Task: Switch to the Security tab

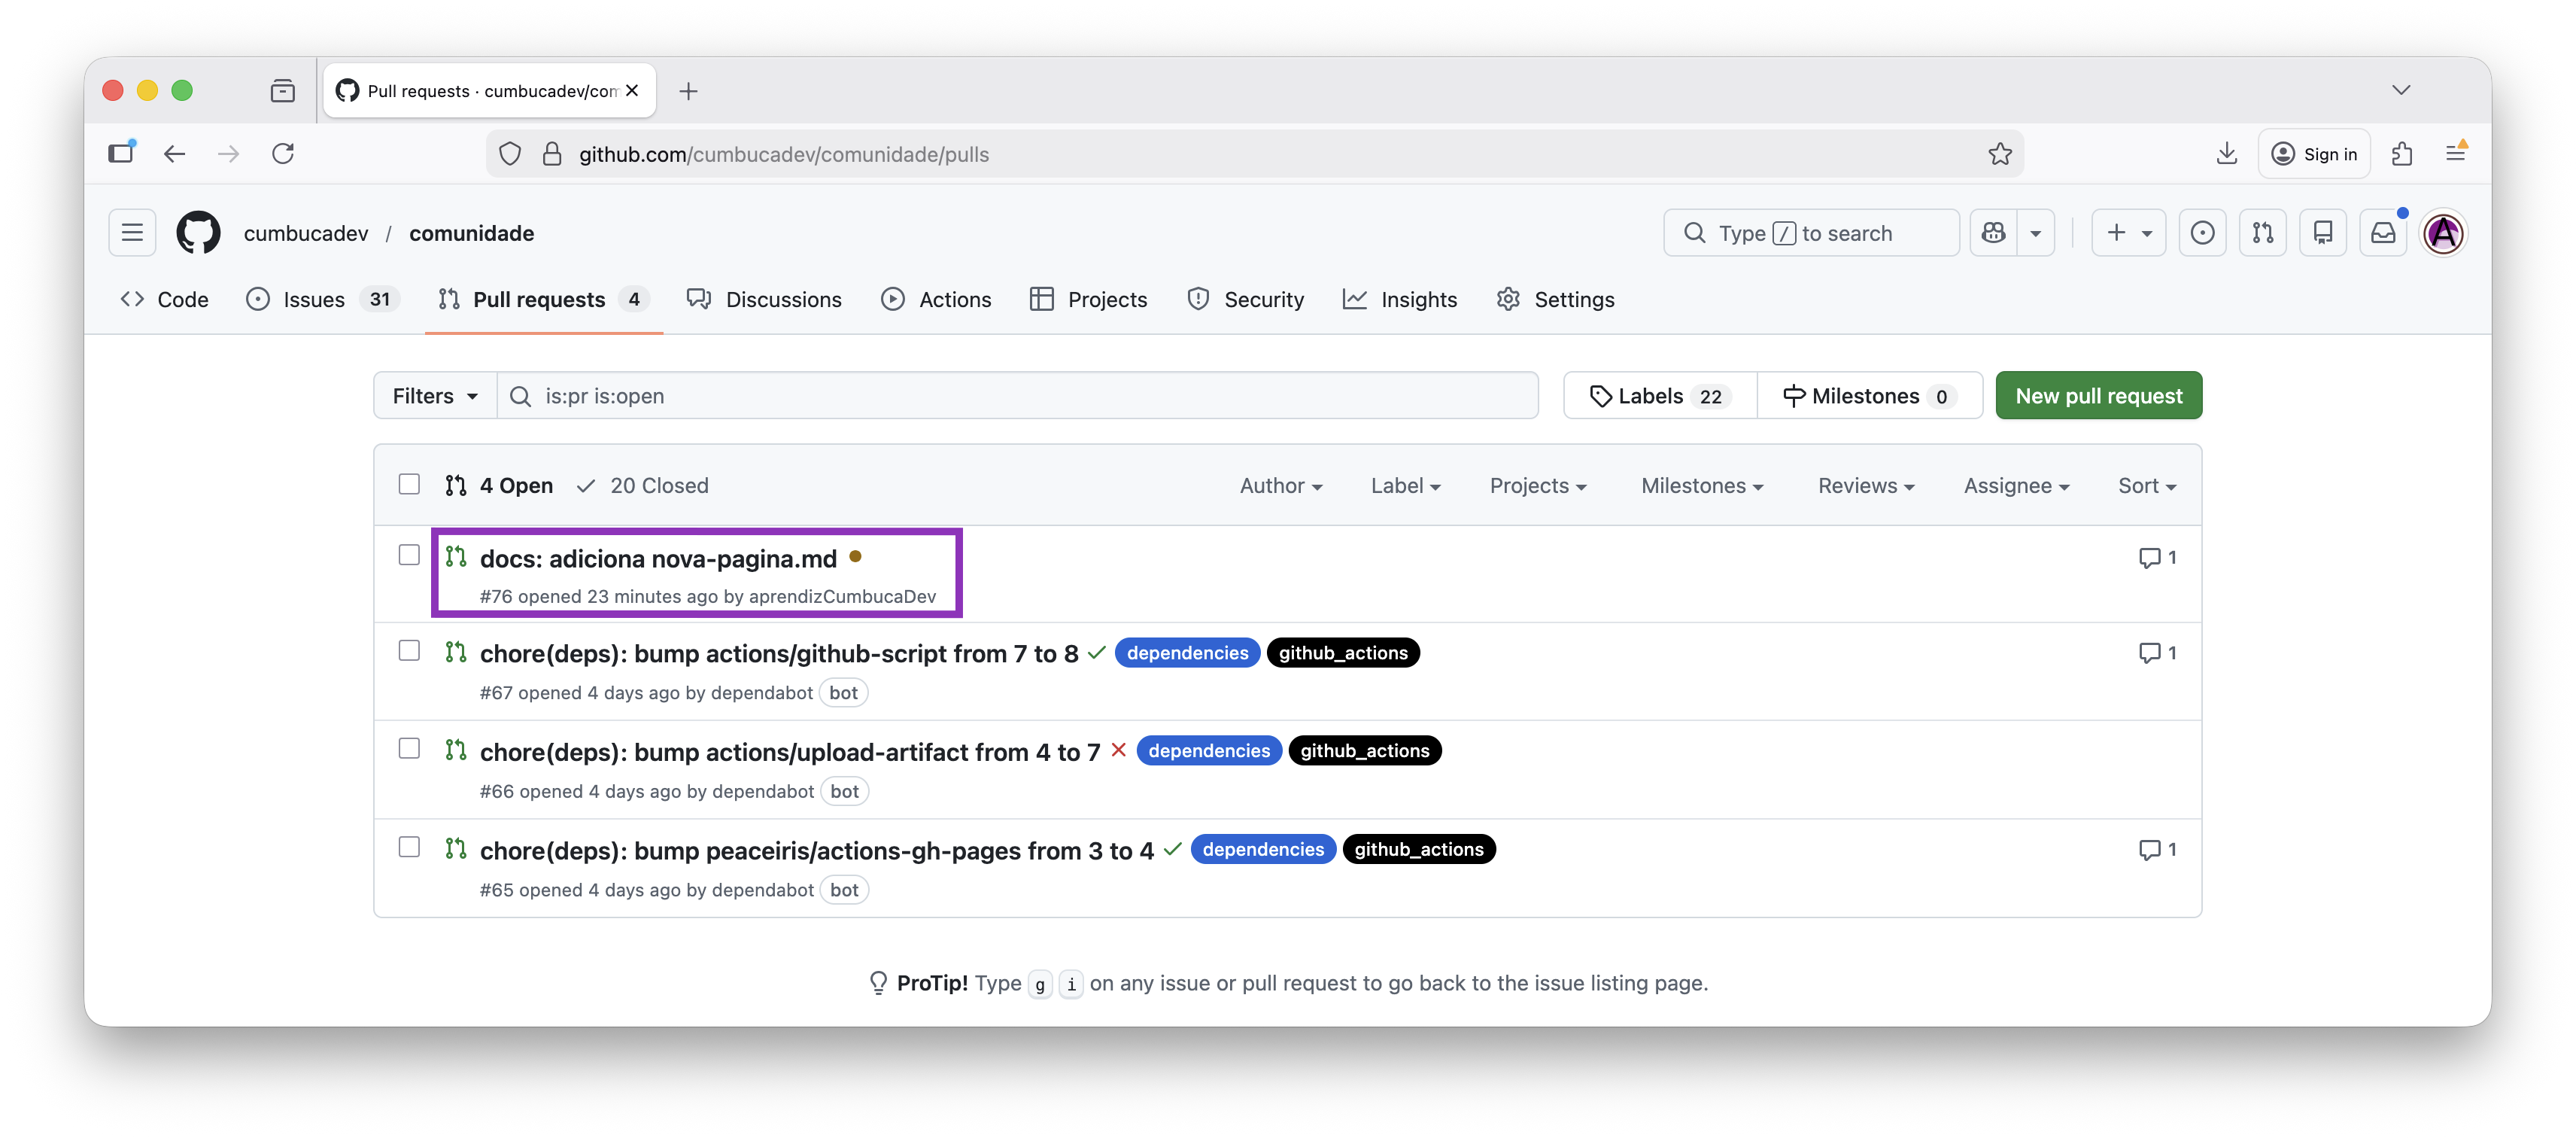Action: pos(1245,300)
